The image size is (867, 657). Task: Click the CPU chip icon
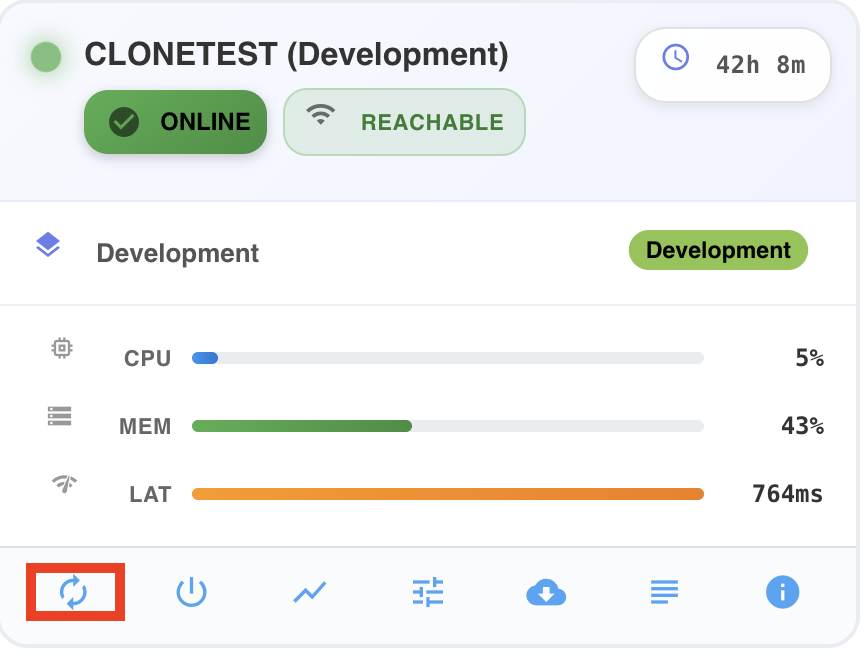click(x=62, y=348)
